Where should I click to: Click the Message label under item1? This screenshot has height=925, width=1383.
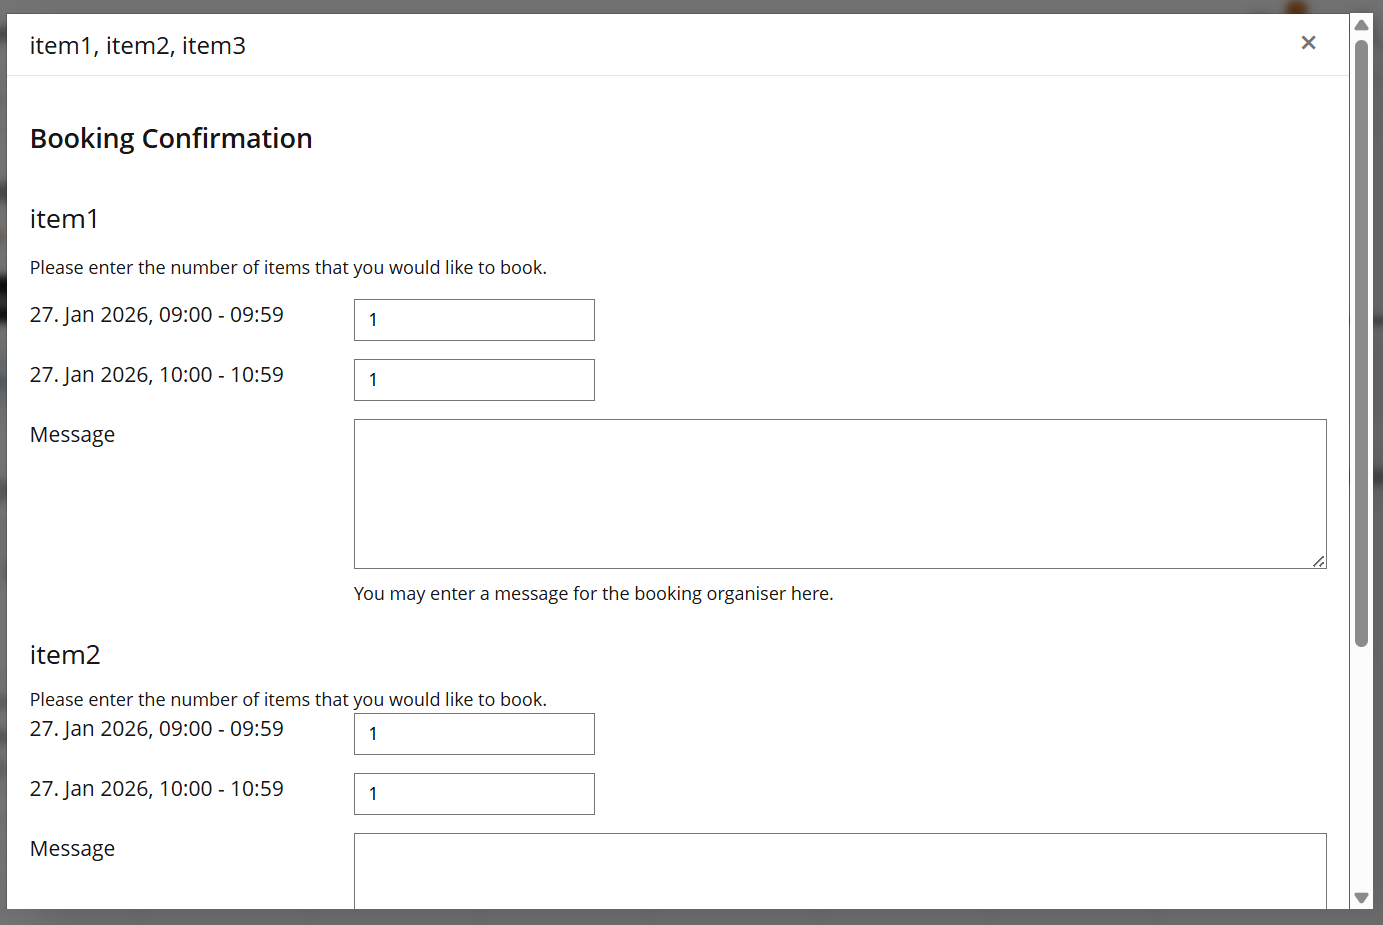(72, 435)
